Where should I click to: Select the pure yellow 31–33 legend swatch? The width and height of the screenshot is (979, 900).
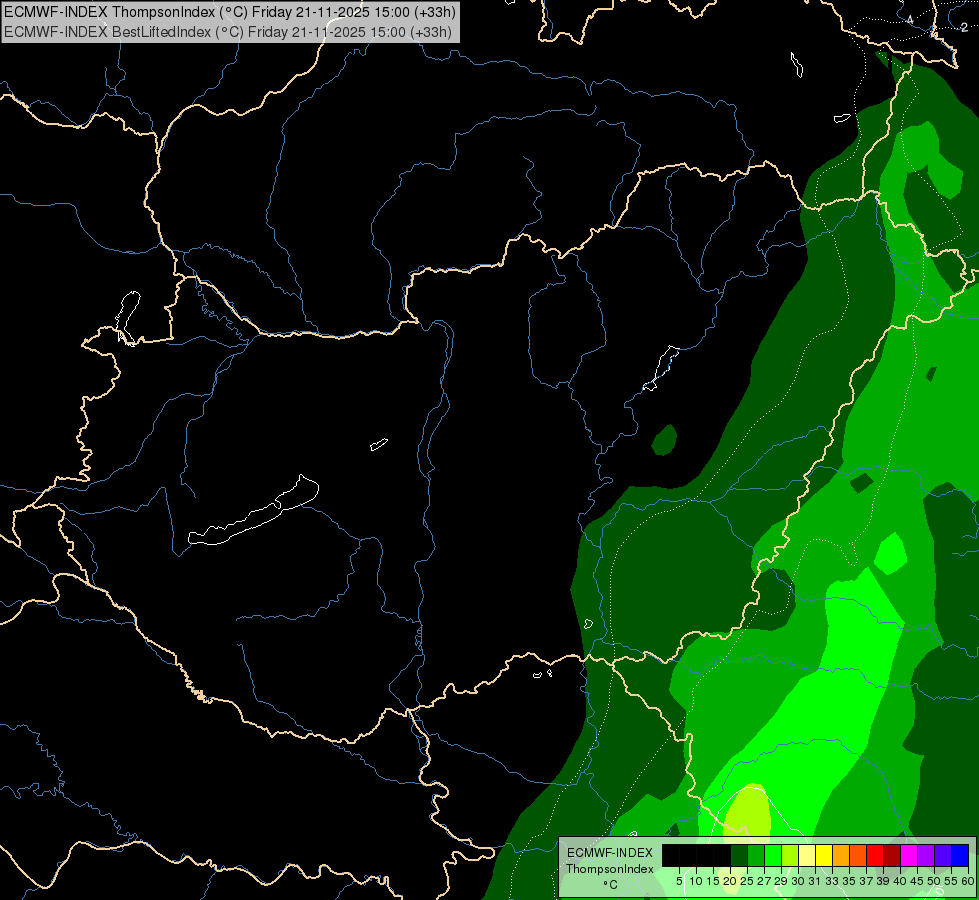pyautogui.click(x=824, y=855)
